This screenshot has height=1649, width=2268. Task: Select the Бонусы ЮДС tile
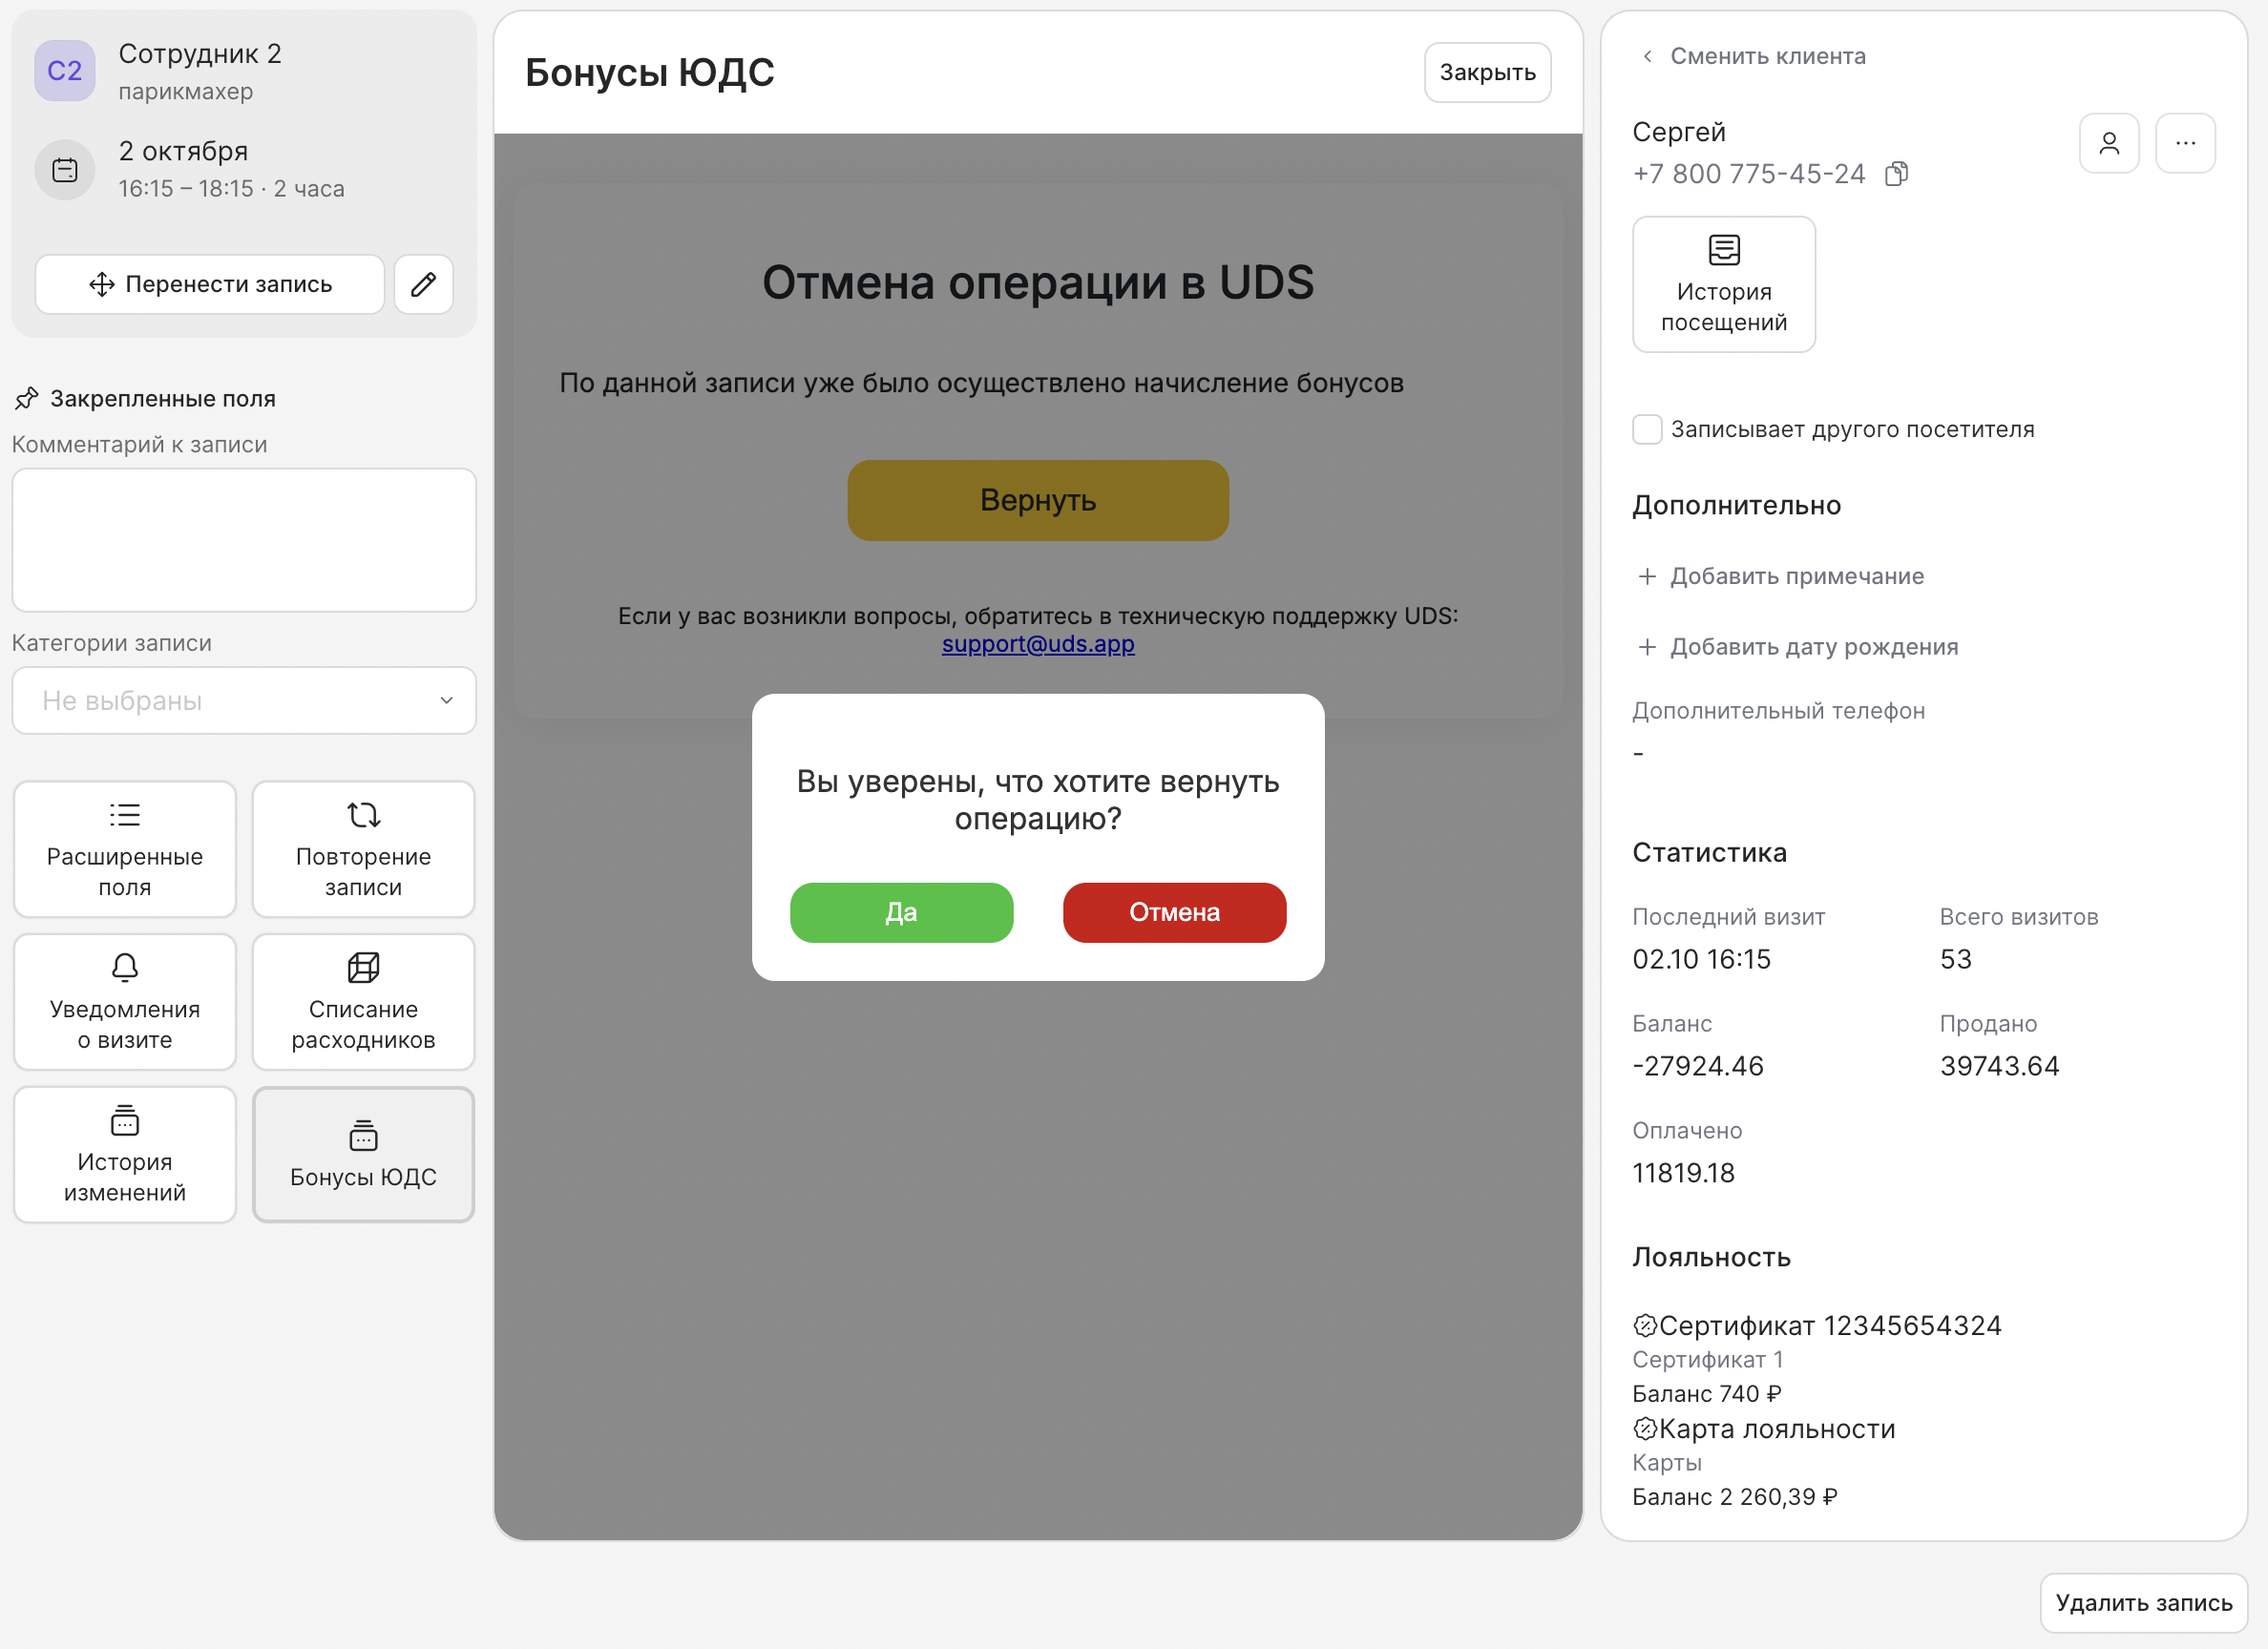pos(363,1155)
